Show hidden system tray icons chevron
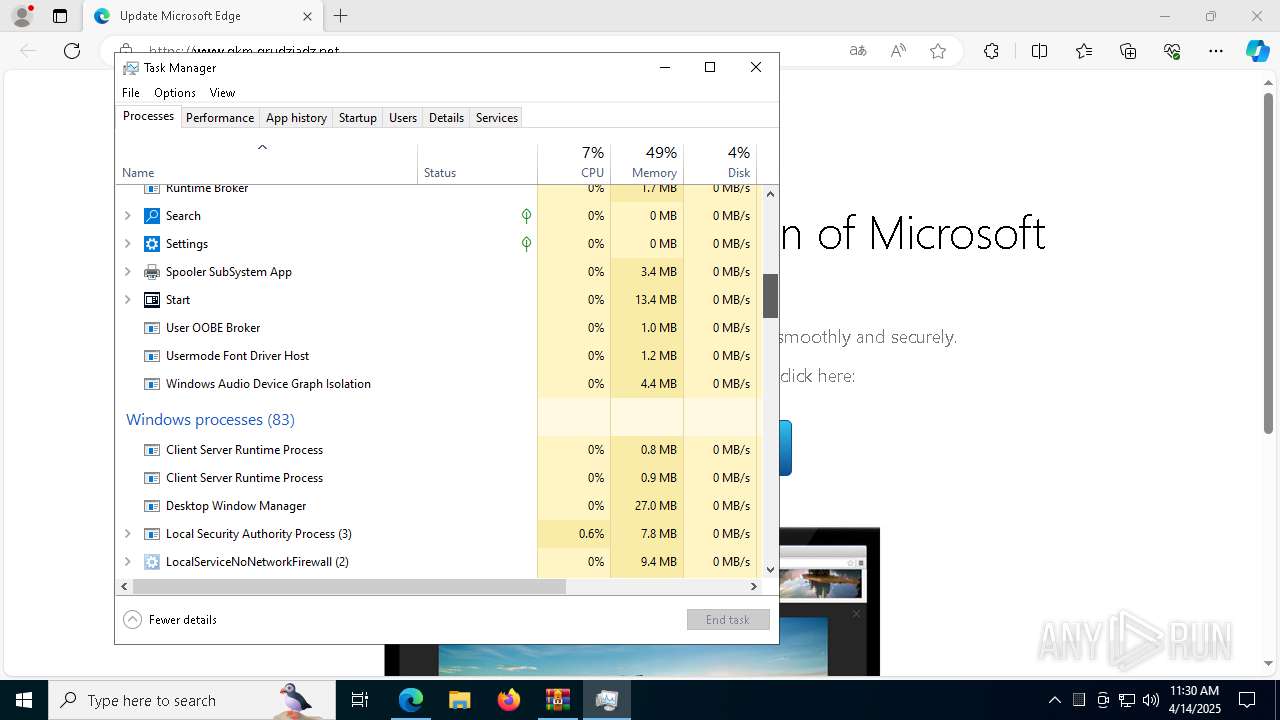 point(1054,700)
